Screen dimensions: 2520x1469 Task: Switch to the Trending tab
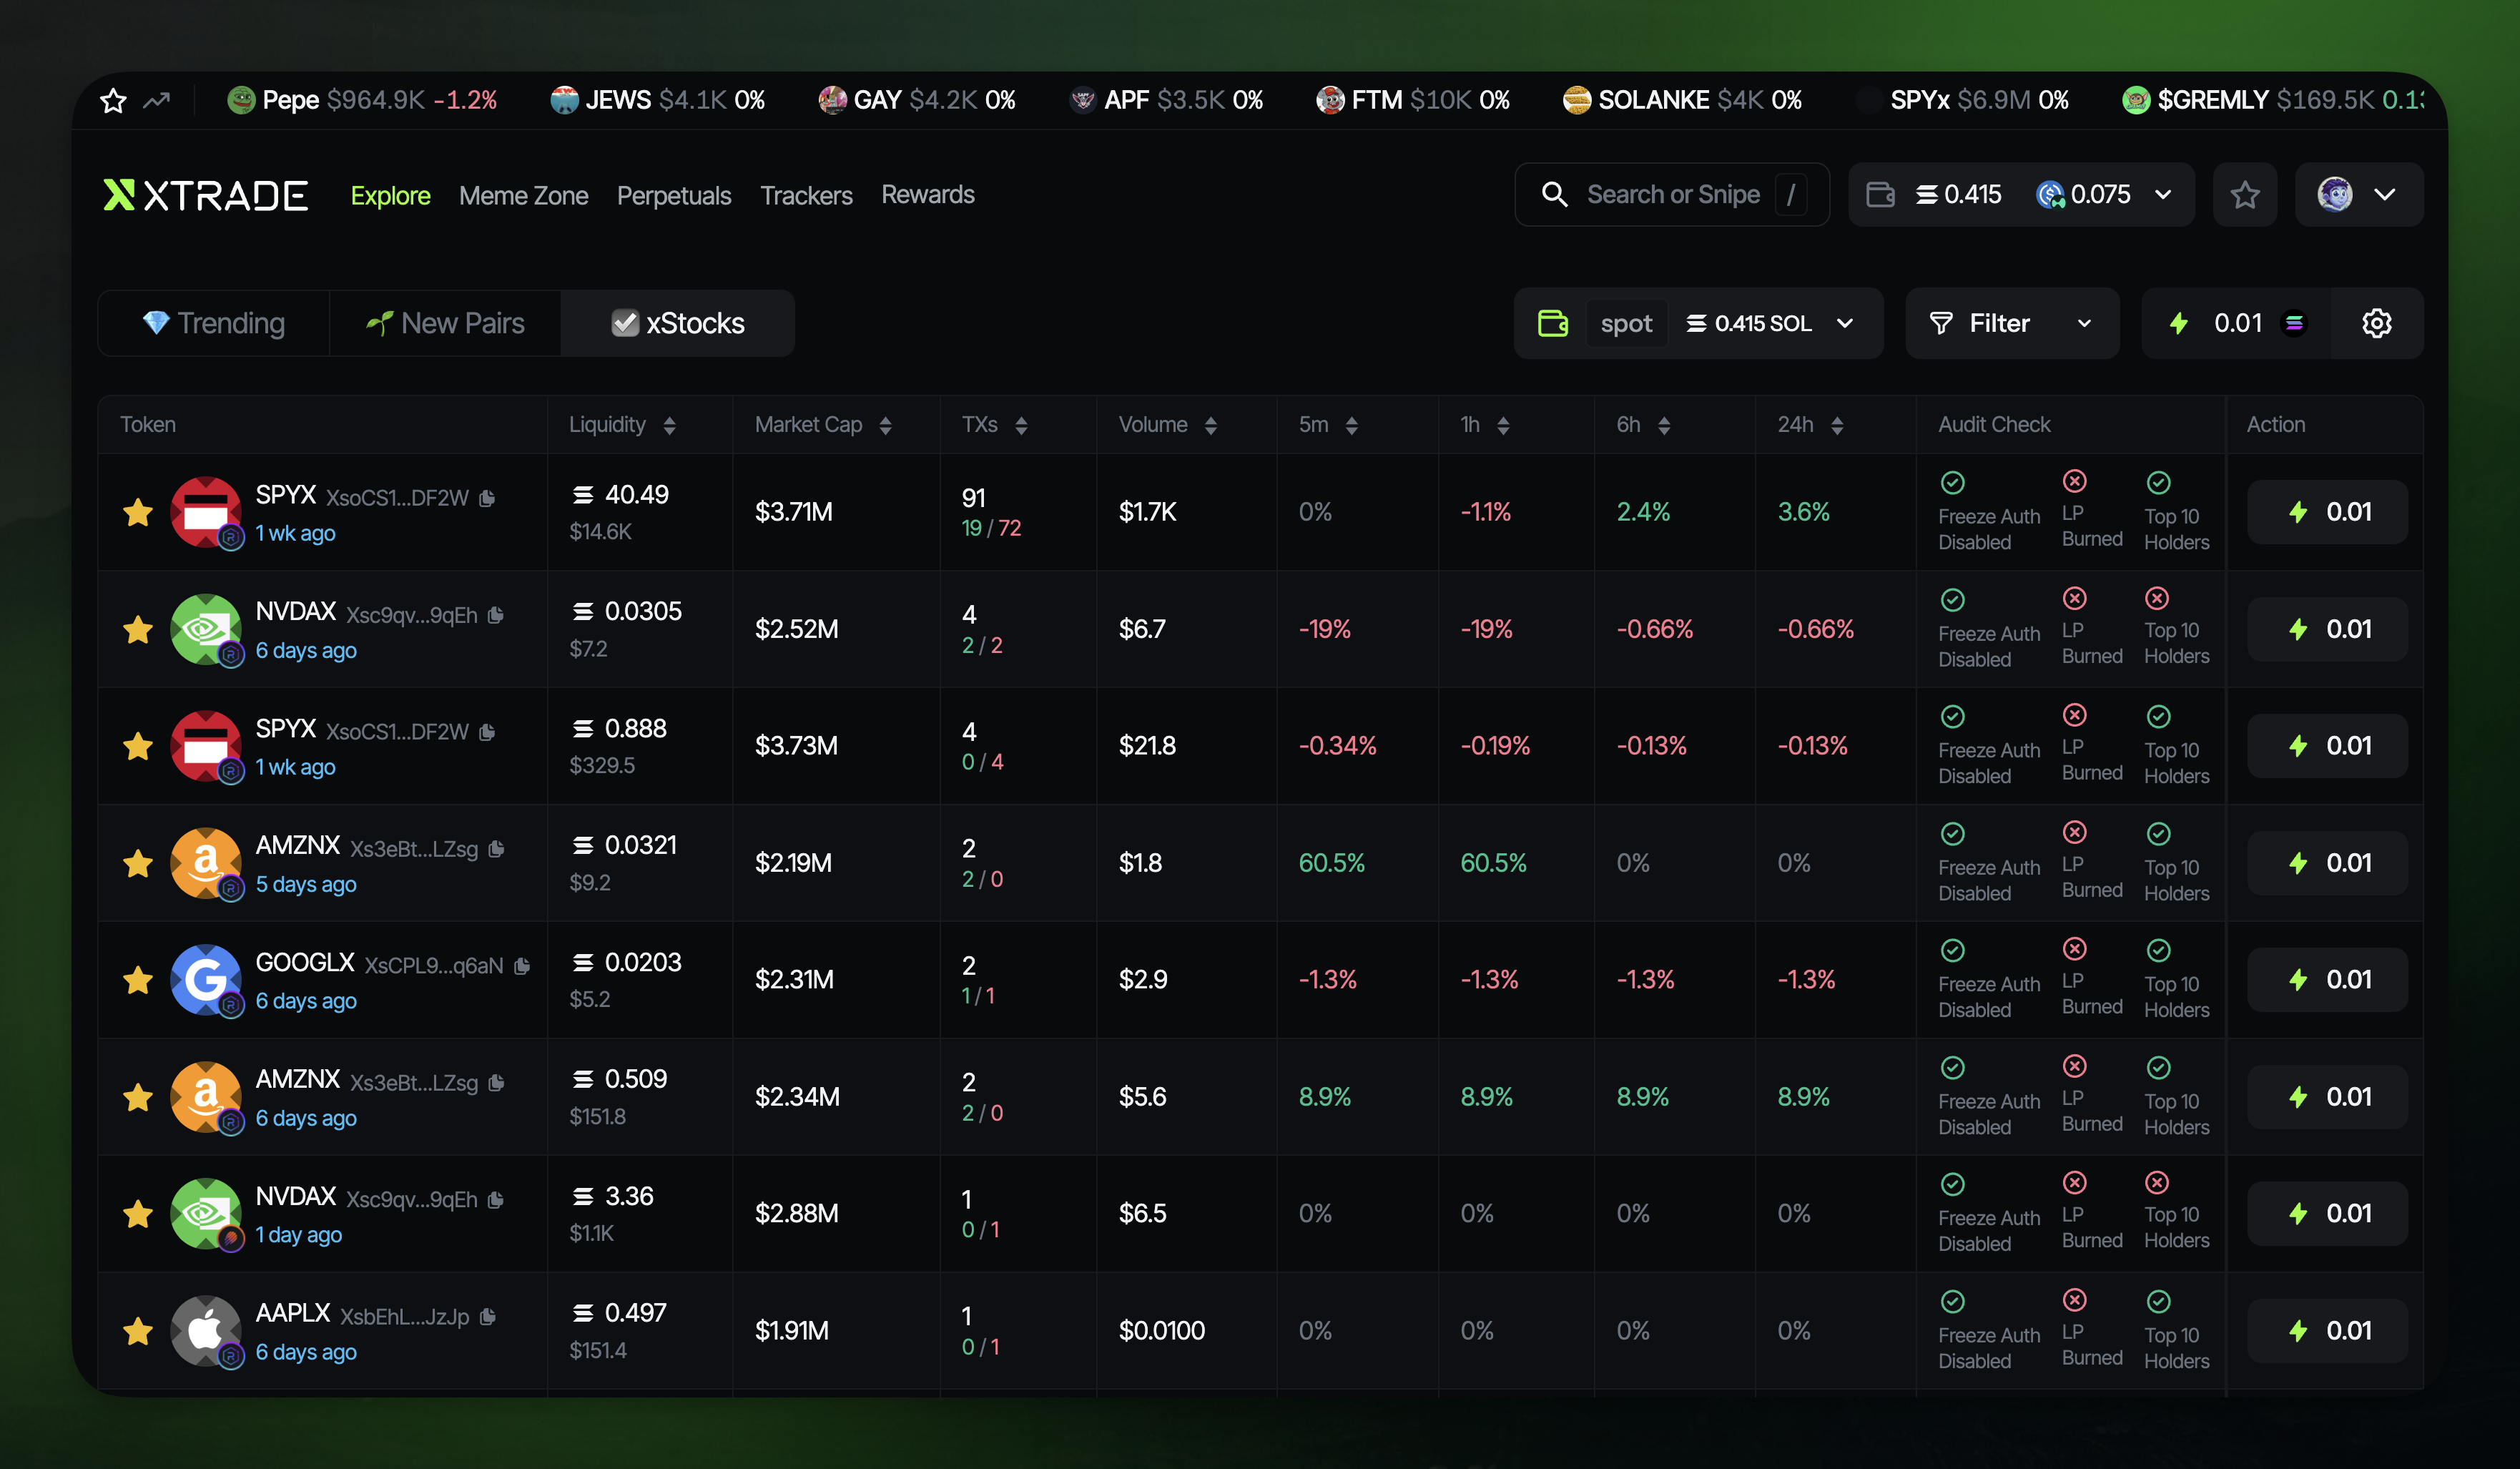(x=214, y=323)
